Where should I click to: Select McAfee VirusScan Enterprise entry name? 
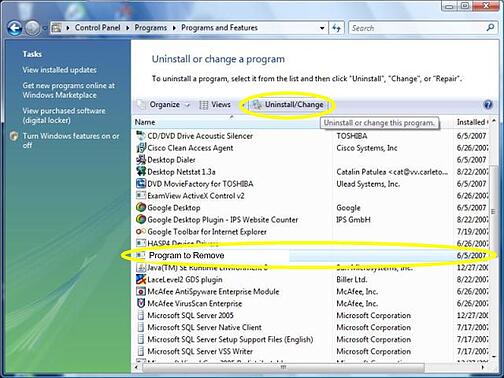point(195,303)
